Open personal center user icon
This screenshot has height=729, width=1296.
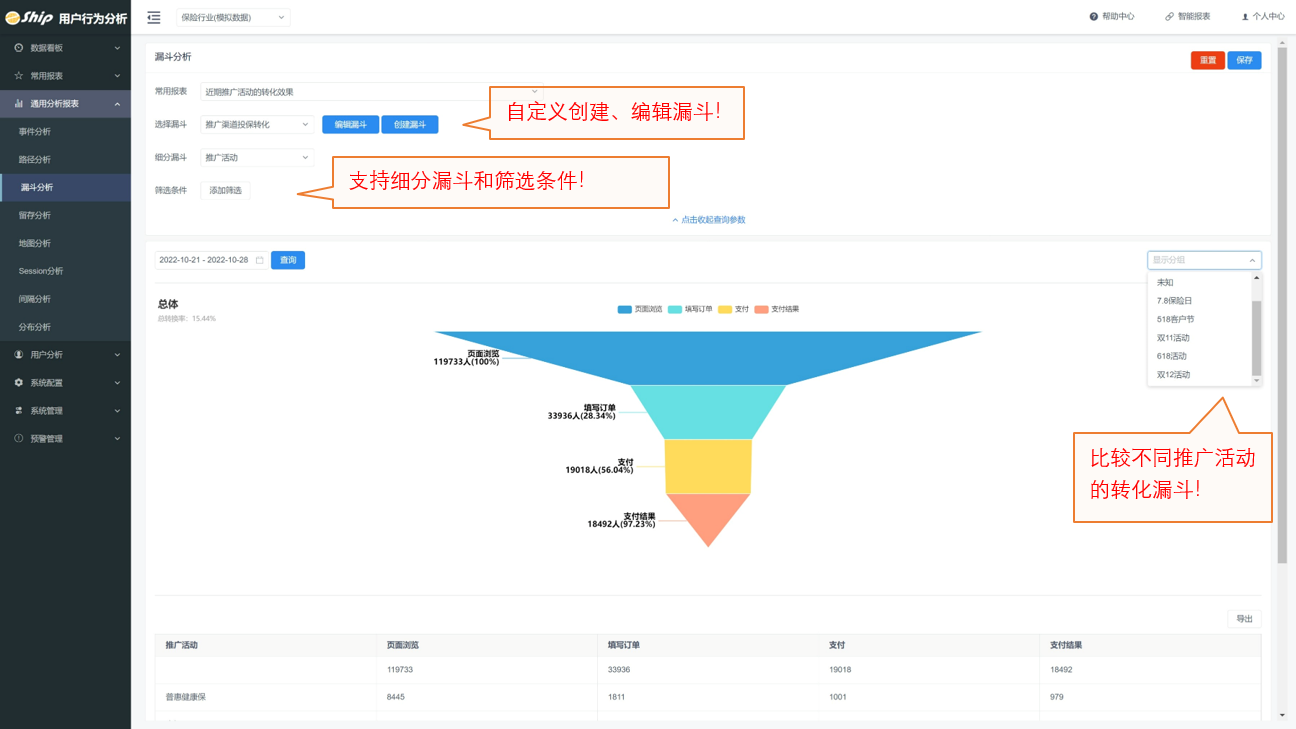click(x=1245, y=17)
